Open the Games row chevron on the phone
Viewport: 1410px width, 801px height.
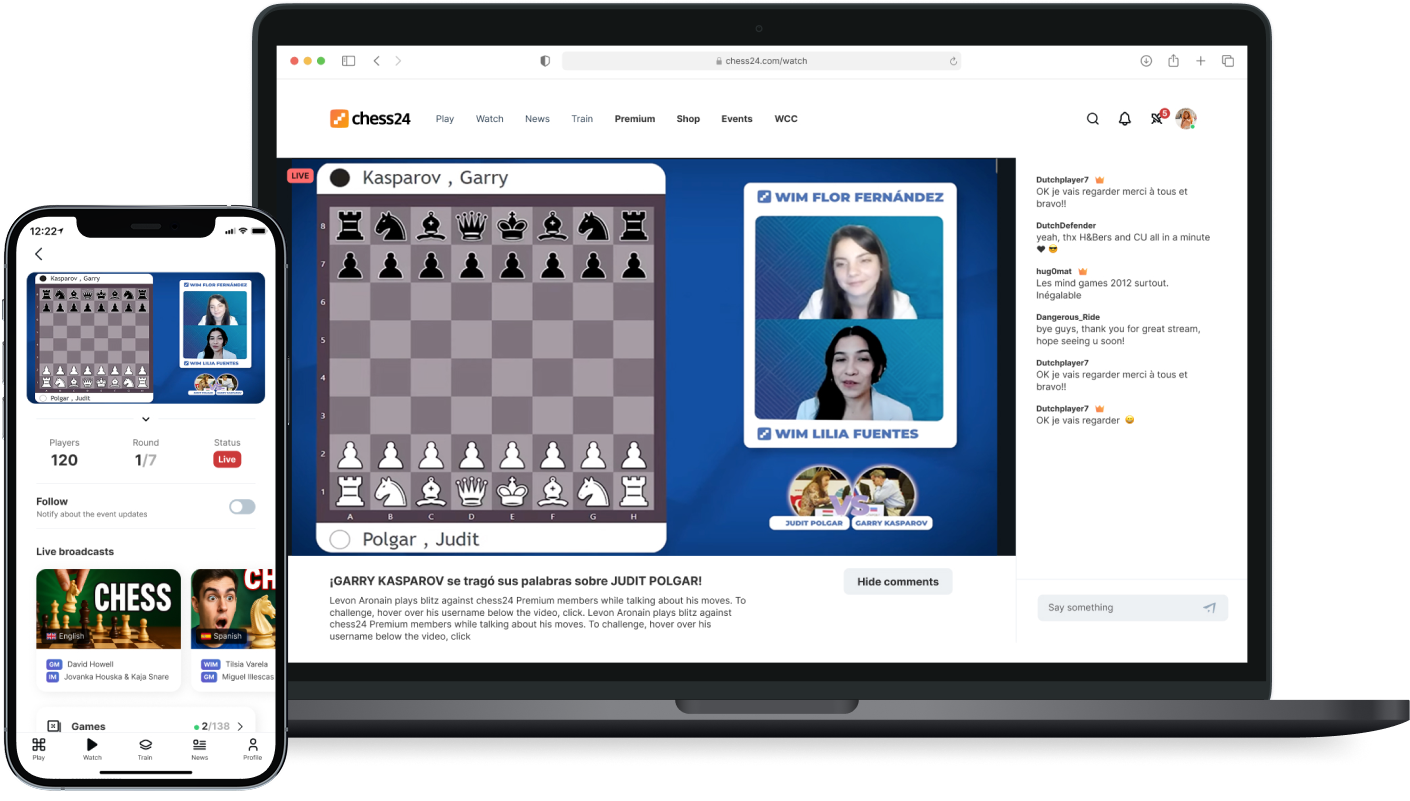[240, 726]
